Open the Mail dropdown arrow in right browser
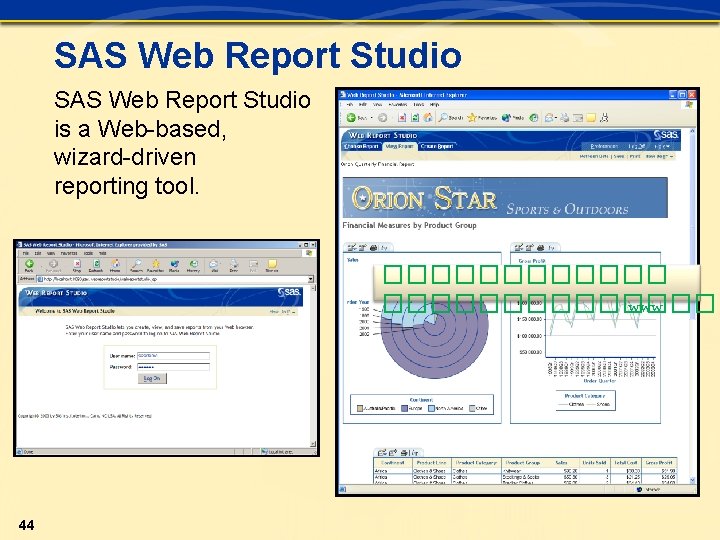720x540 pixels. pyautogui.click(x=556, y=118)
